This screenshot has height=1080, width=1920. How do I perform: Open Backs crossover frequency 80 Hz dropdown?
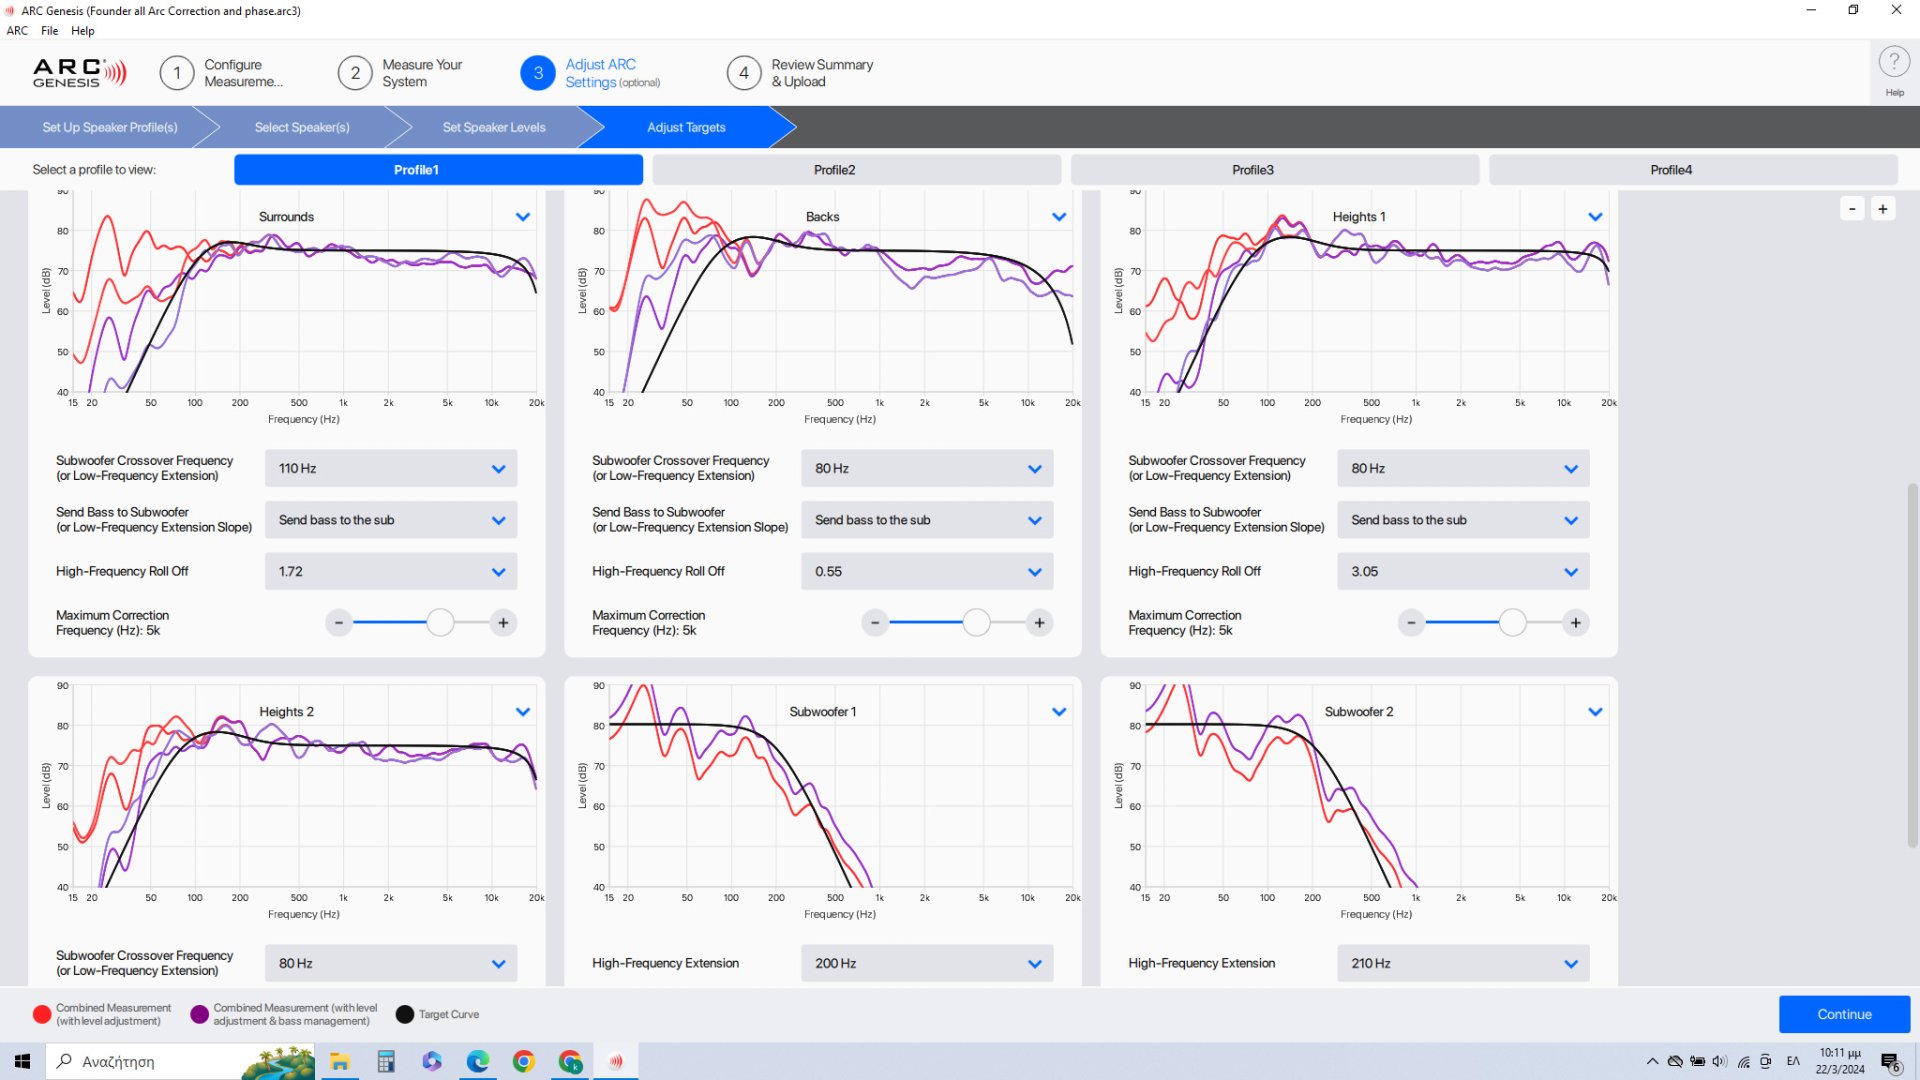(x=927, y=468)
